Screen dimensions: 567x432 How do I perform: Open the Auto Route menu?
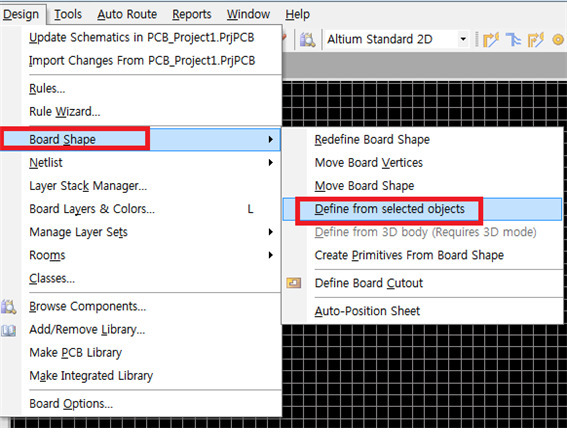coord(127,14)
